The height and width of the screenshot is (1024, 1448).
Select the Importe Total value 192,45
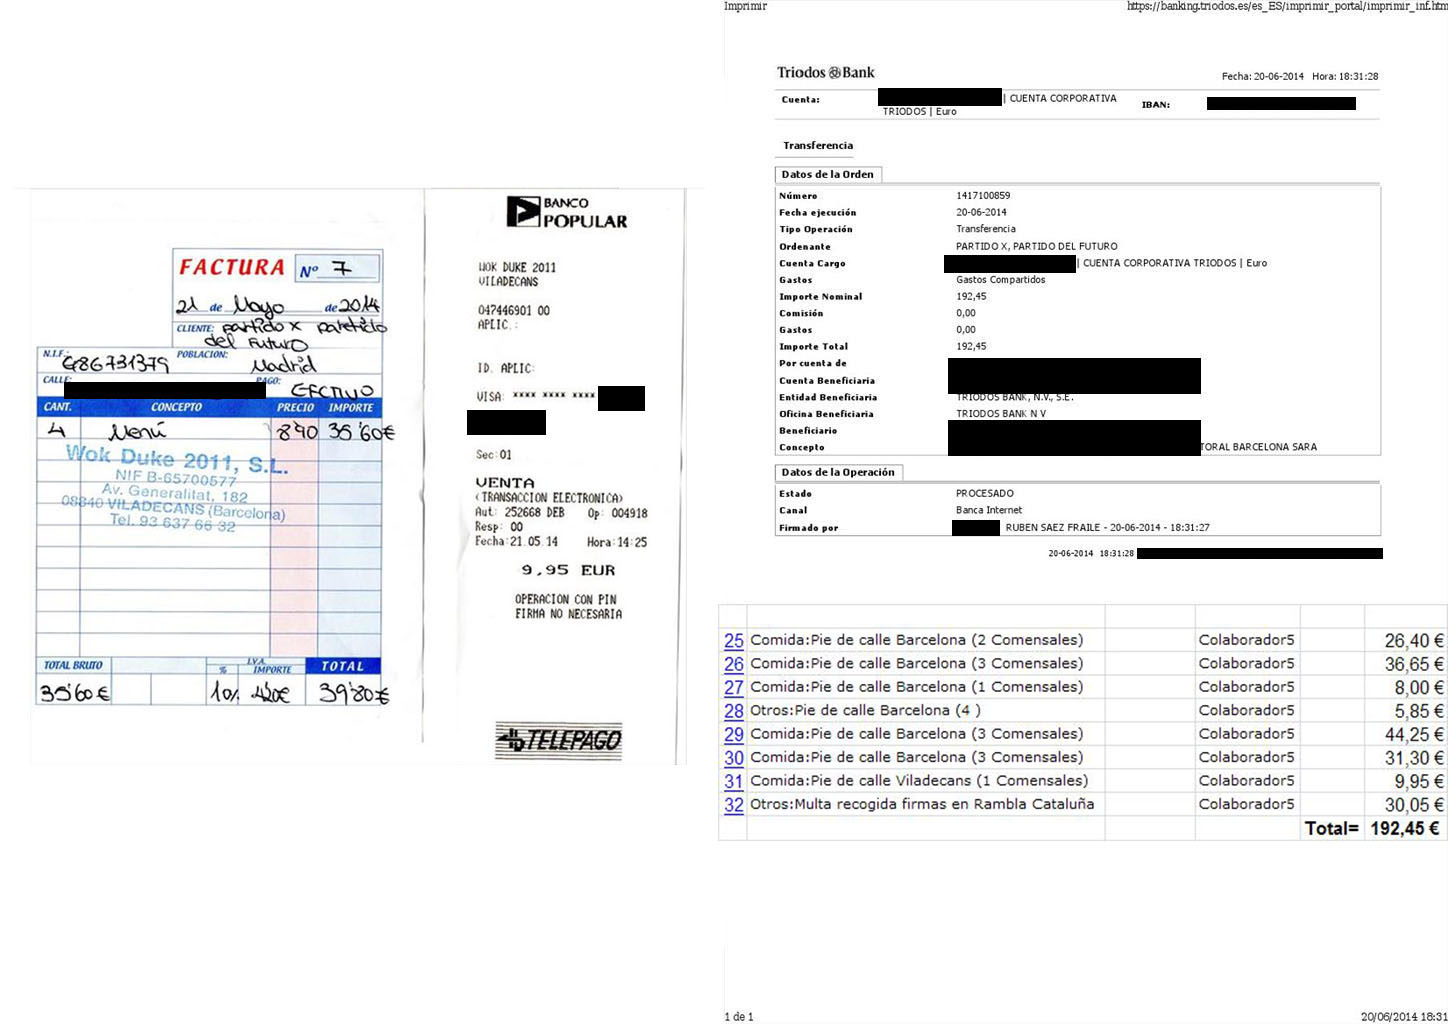pos(971,346)
